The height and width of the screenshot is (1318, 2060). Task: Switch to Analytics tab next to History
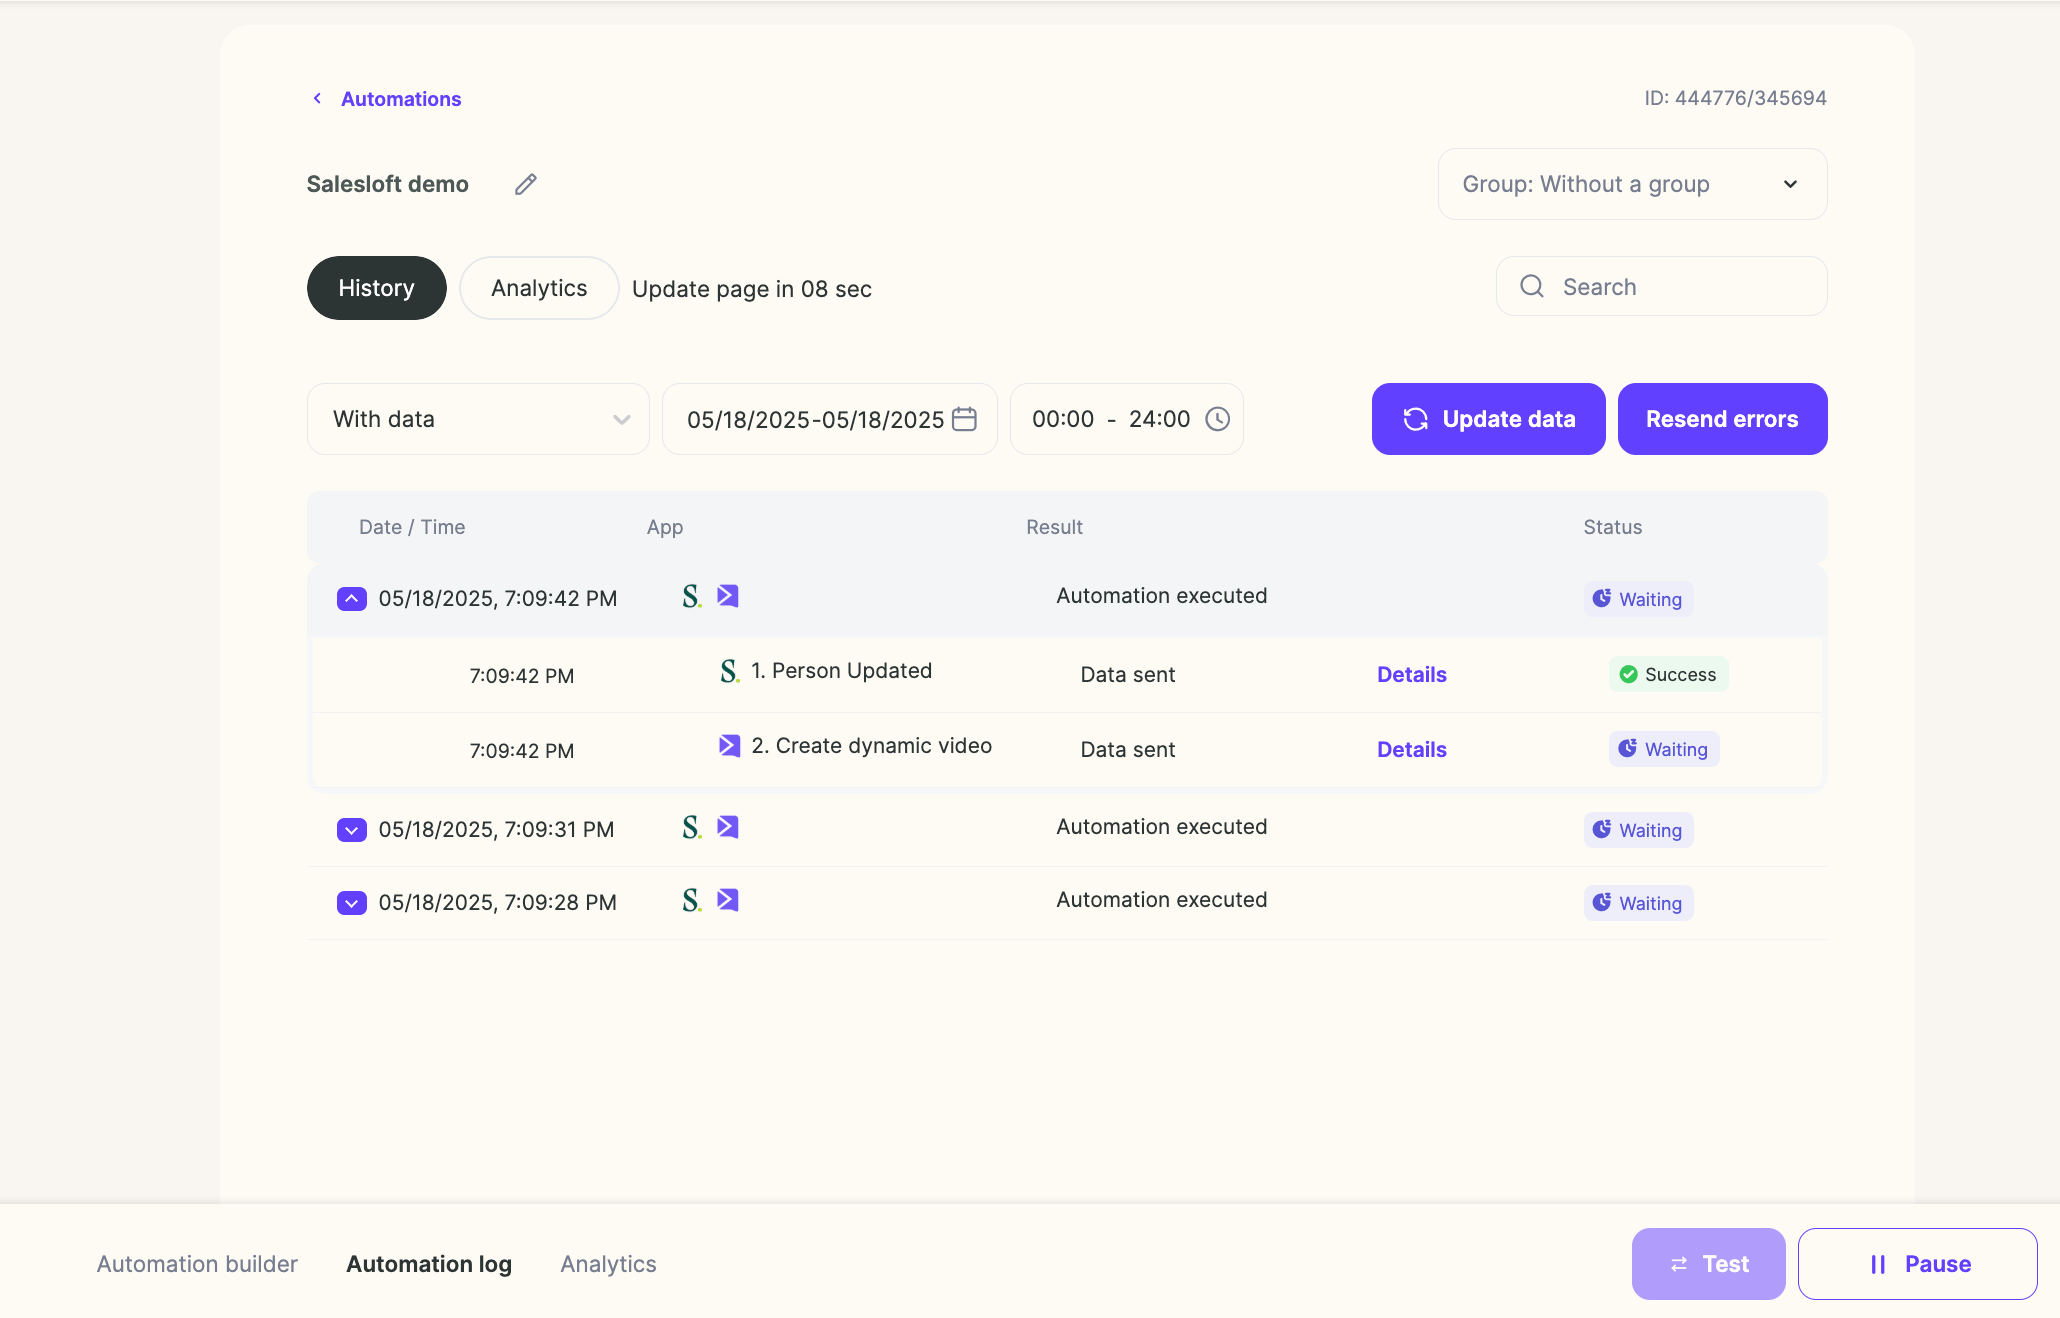(x=539, y=288)
